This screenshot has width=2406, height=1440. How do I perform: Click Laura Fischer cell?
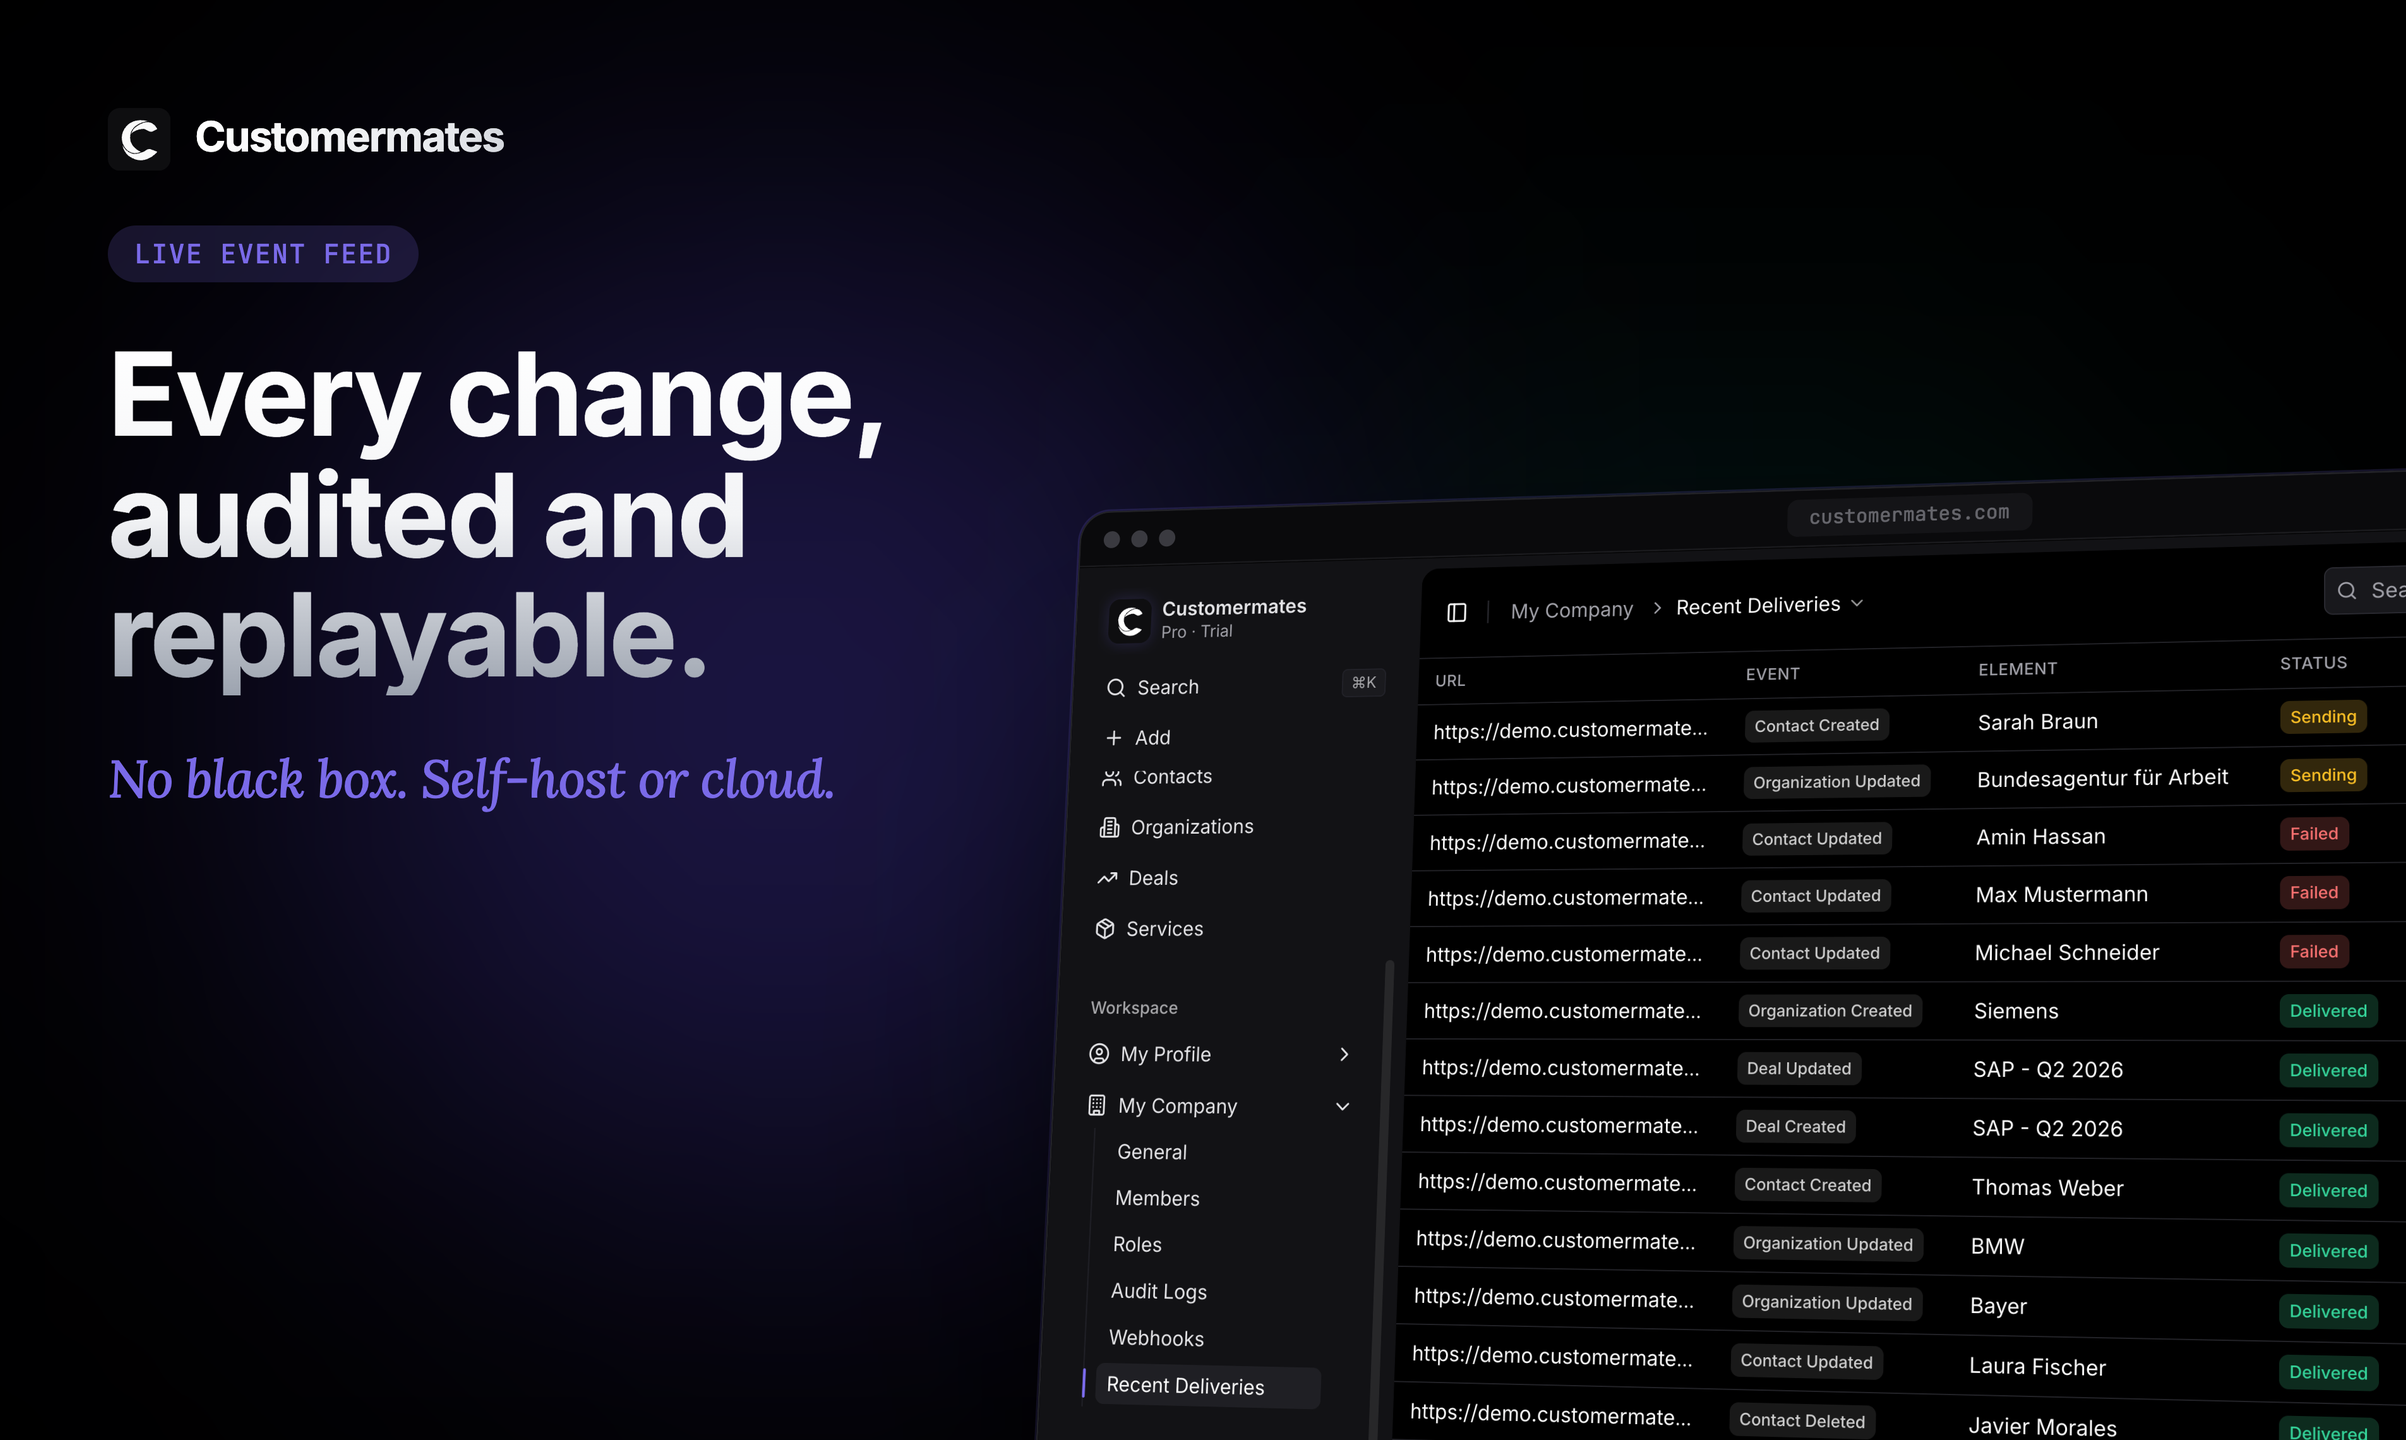click(2037, 1367)
